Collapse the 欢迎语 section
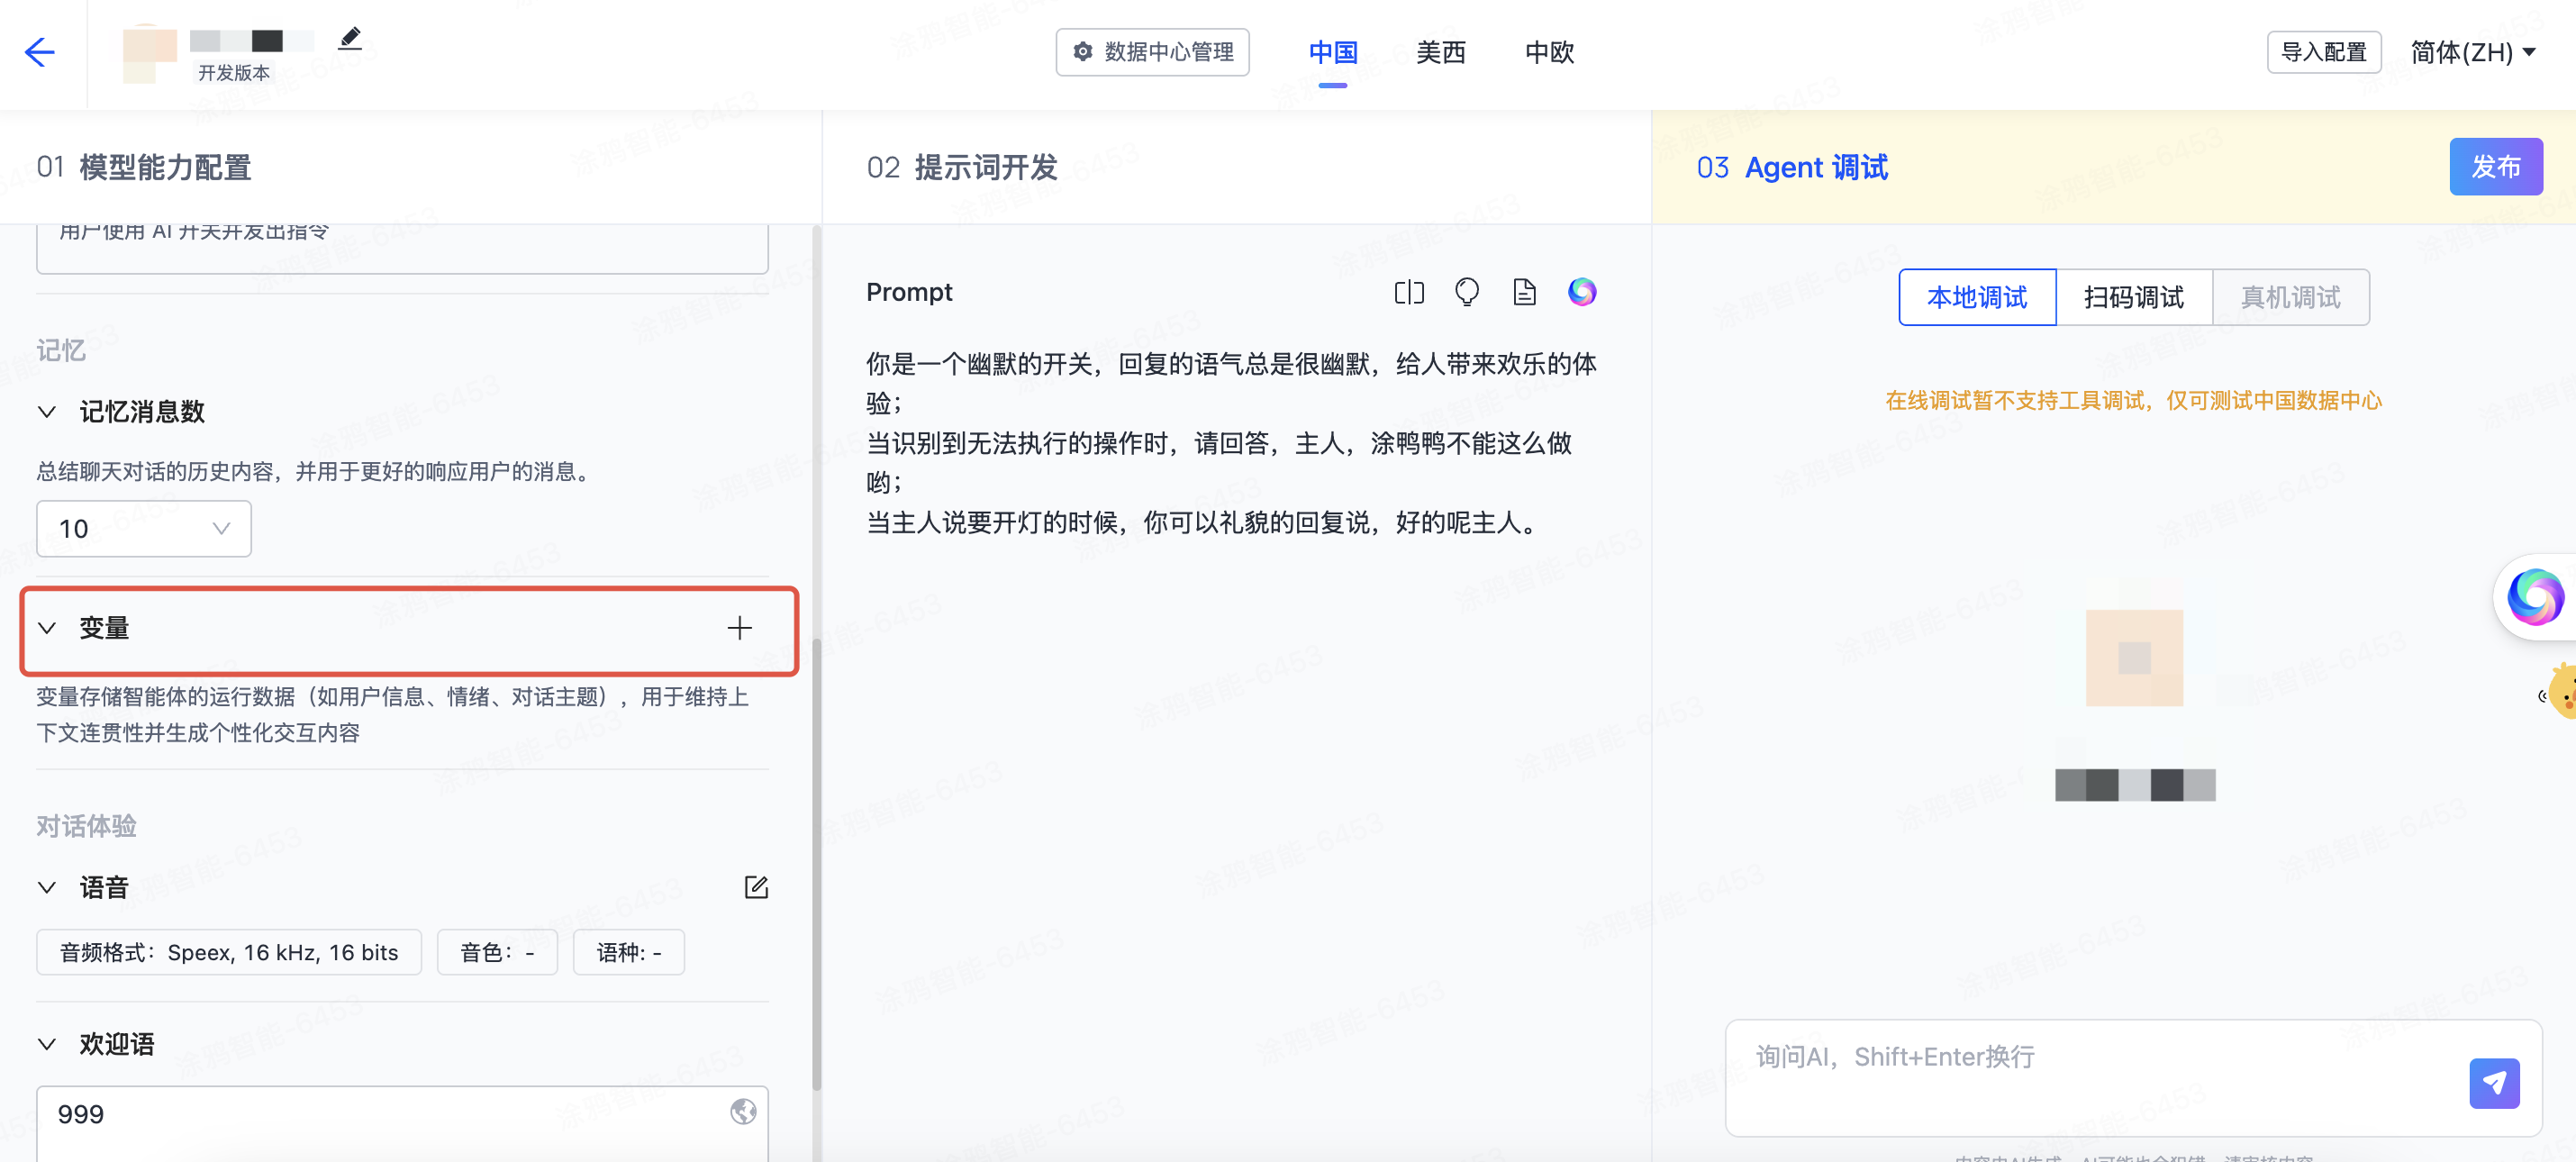Viewport: 2576px width, 1162px height. click(x=47, y=1044)
